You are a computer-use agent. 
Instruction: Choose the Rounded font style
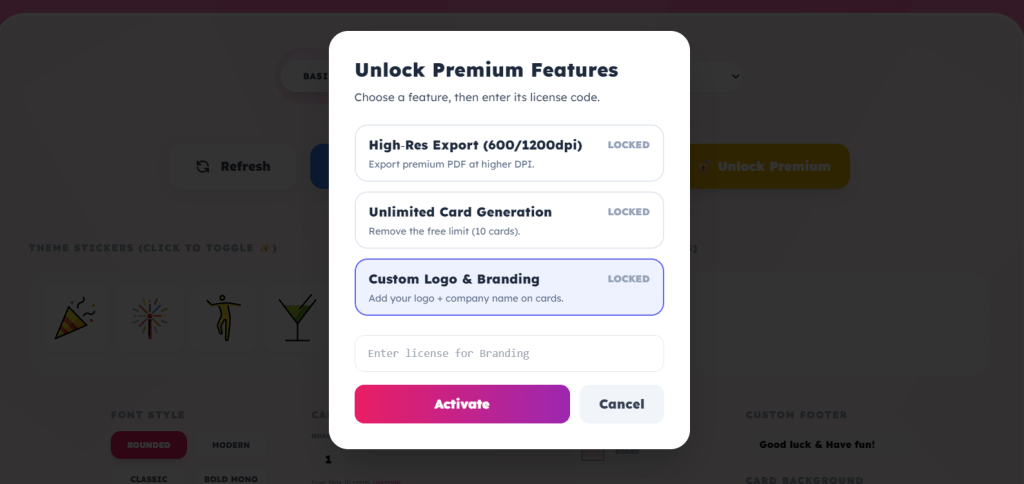[x=149, y=445]
